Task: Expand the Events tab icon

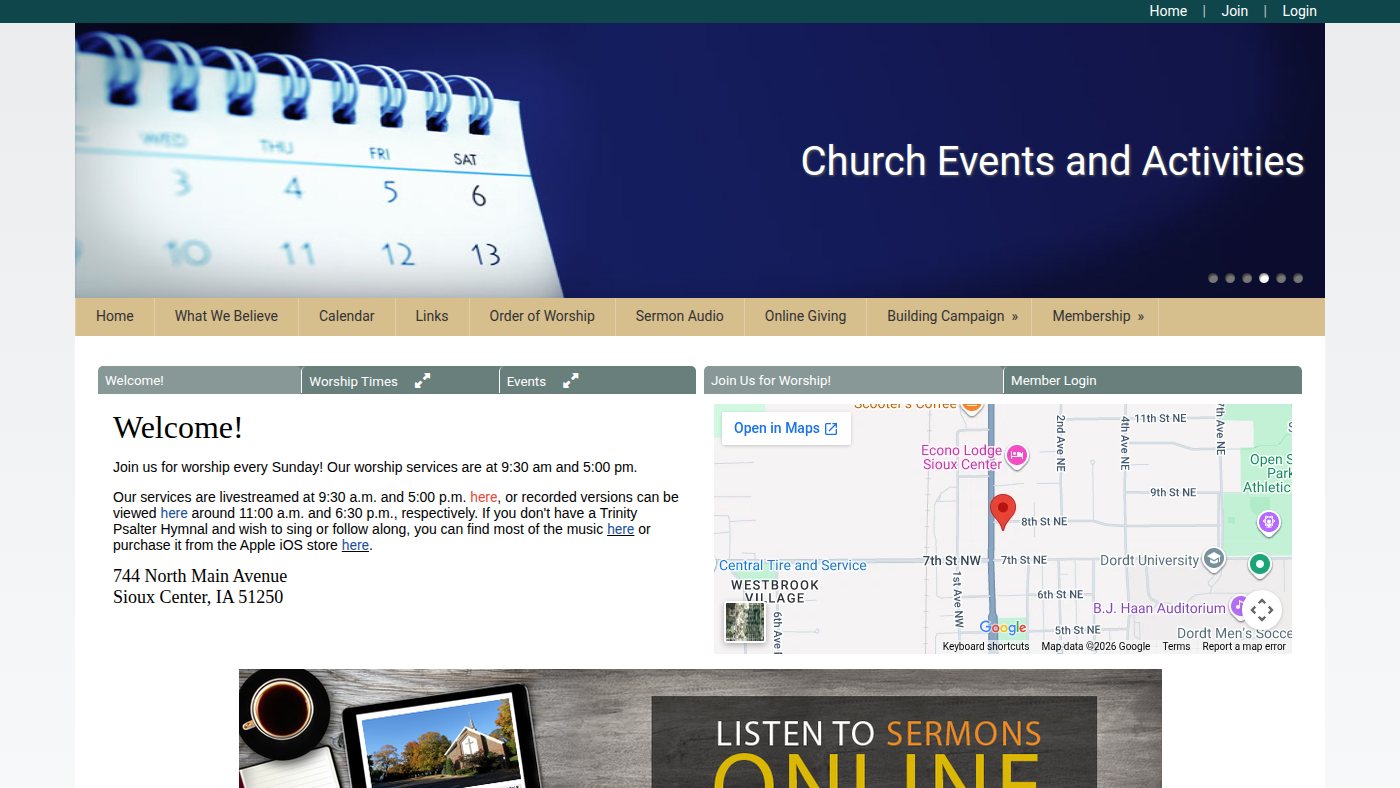Action: click(571, 380)
